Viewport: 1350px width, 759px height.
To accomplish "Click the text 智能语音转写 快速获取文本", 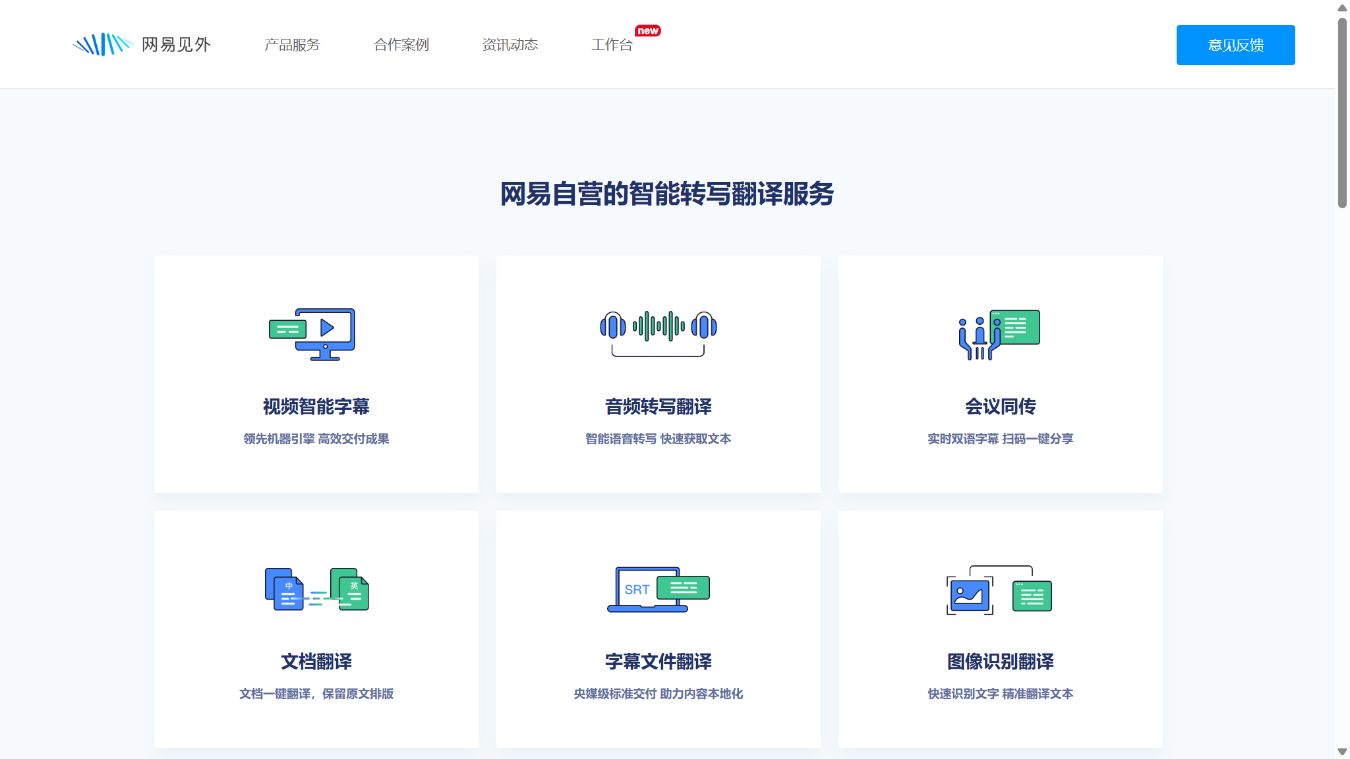I will pos(658,439).
